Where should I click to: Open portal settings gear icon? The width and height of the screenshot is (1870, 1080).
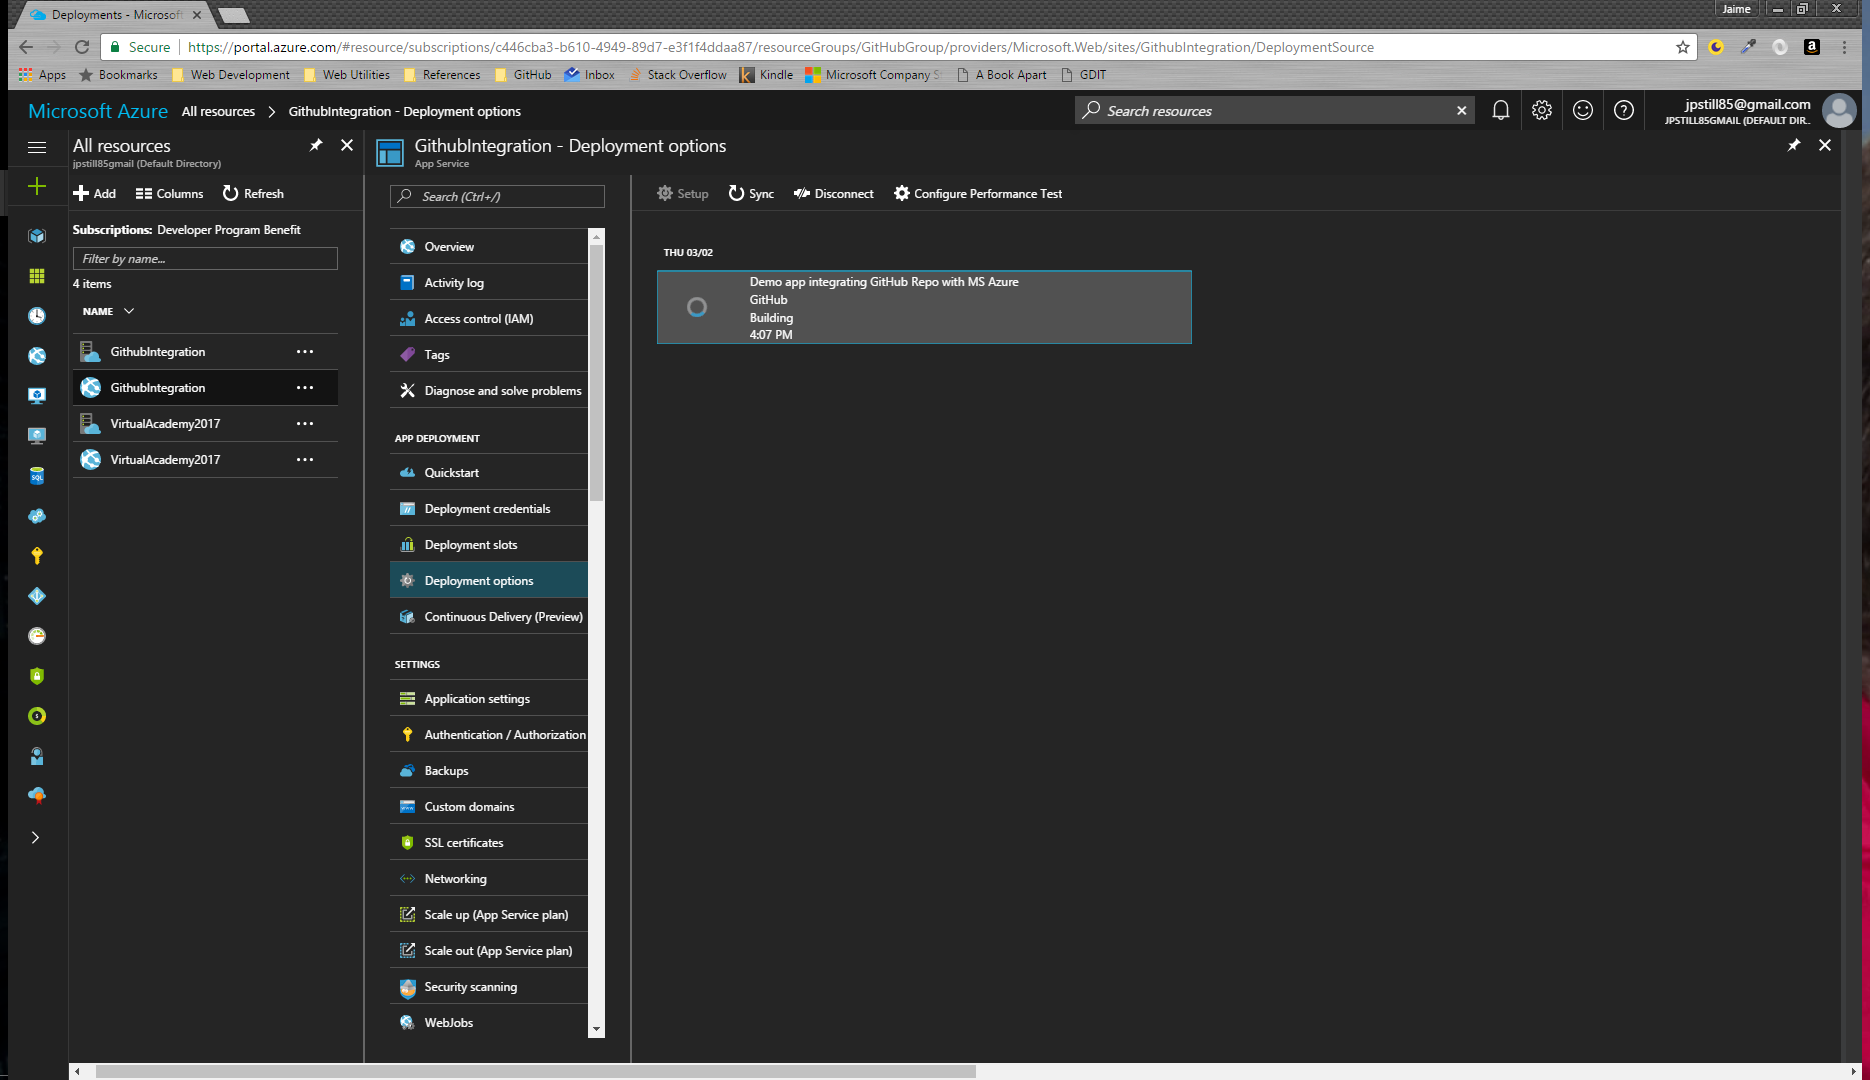pyautogui.click(x=1542, y=111)
